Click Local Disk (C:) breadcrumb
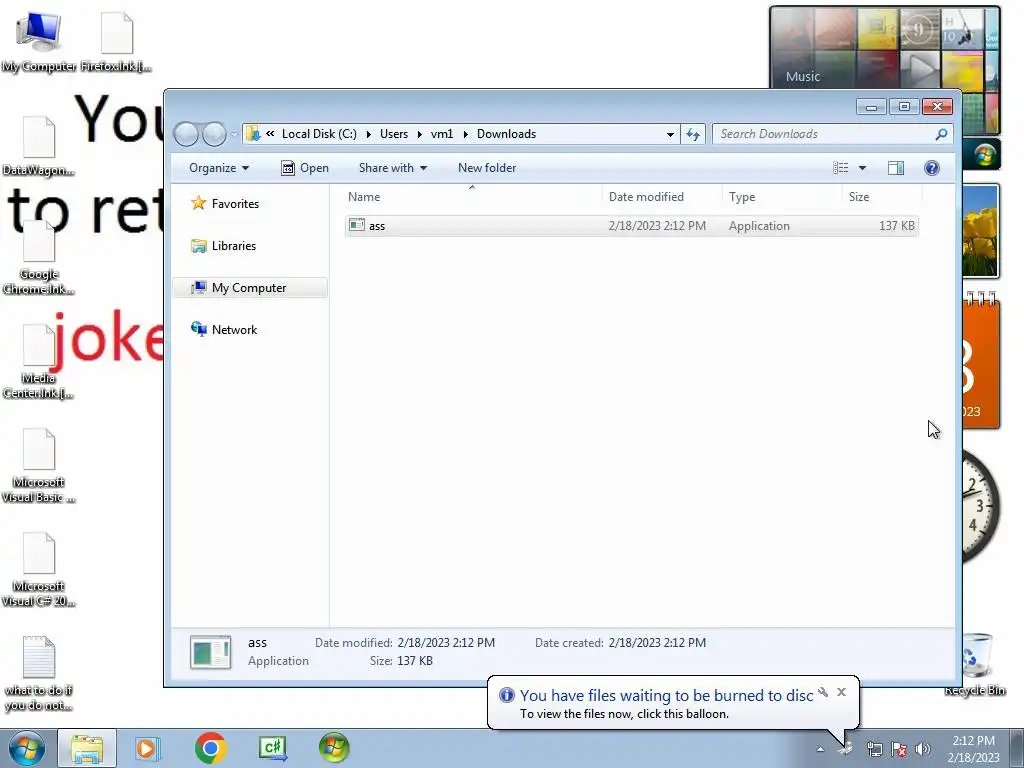Screen dimensions: 1024x768 pos(319,134)
